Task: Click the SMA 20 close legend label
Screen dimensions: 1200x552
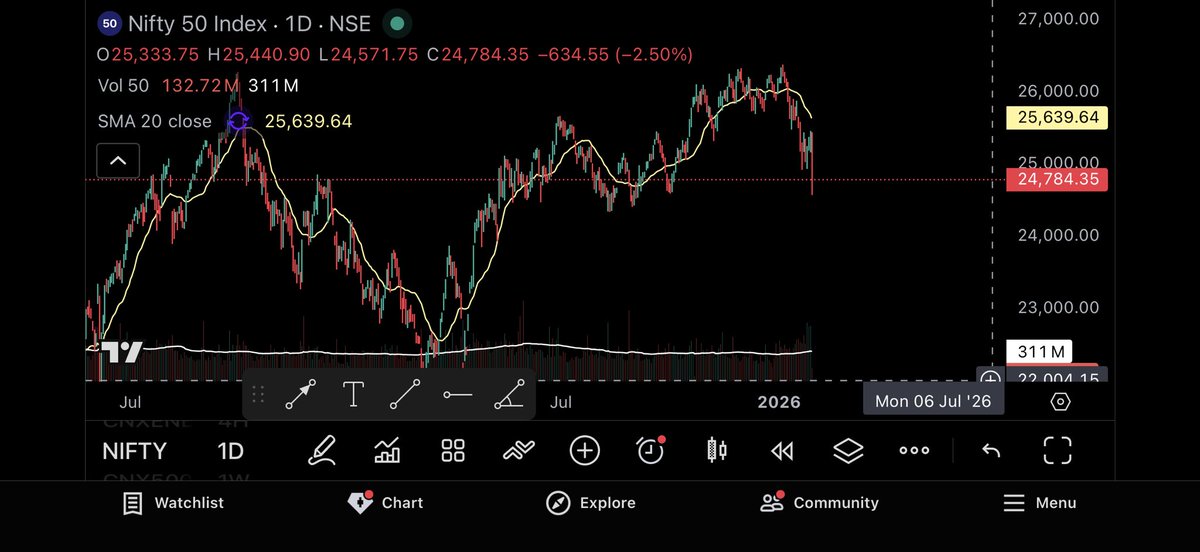Action: coord(155,122)
